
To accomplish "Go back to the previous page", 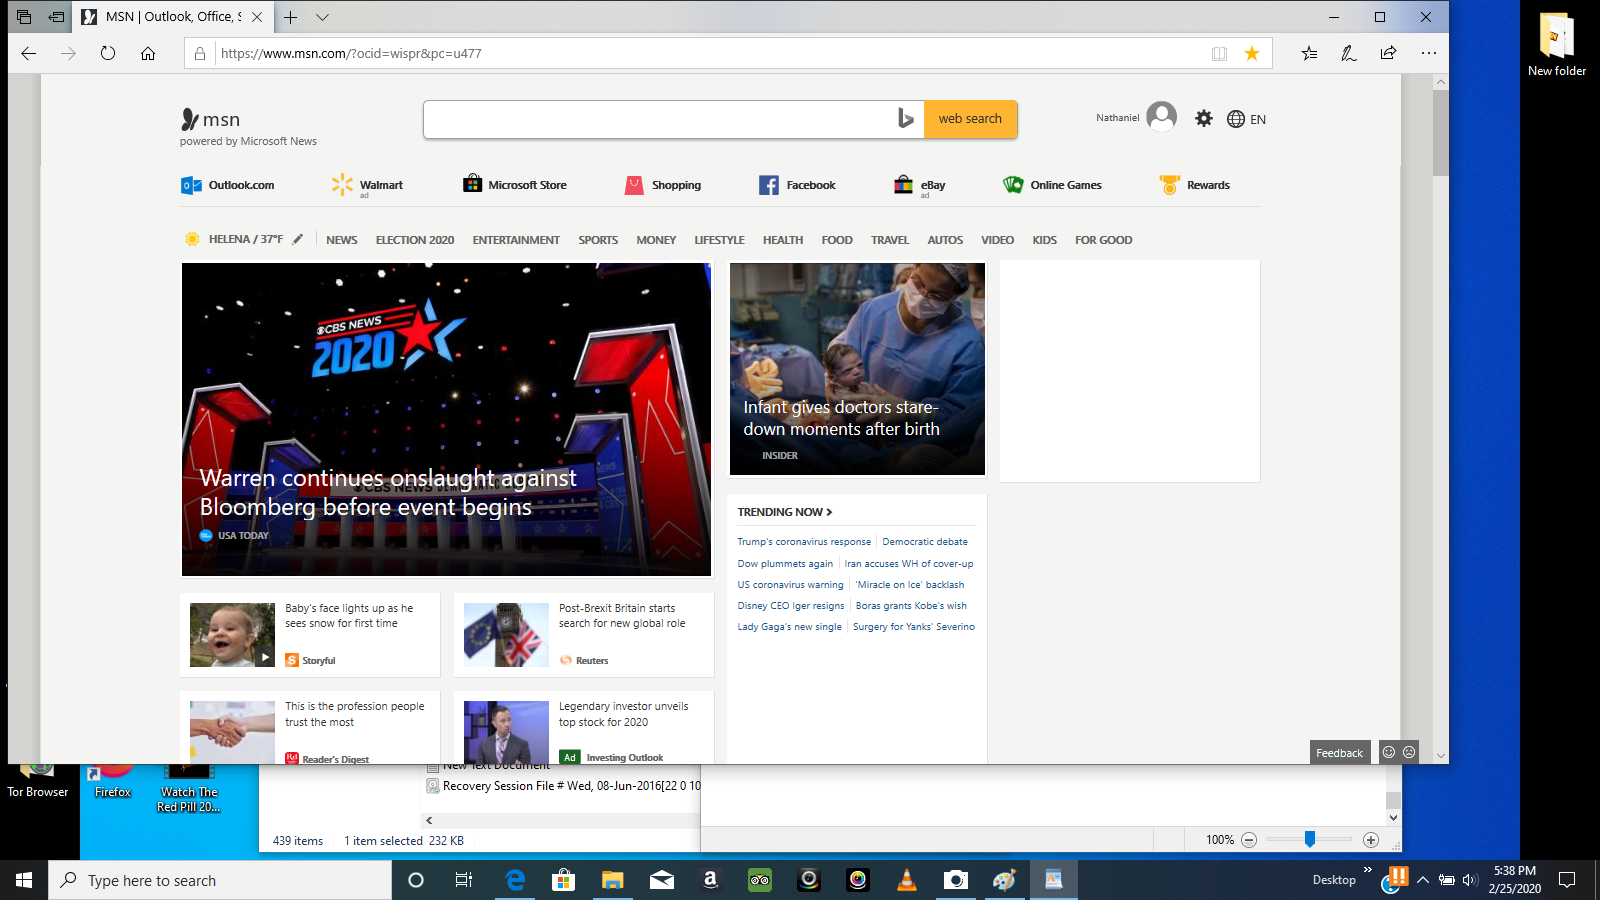I will click(29, 53).
